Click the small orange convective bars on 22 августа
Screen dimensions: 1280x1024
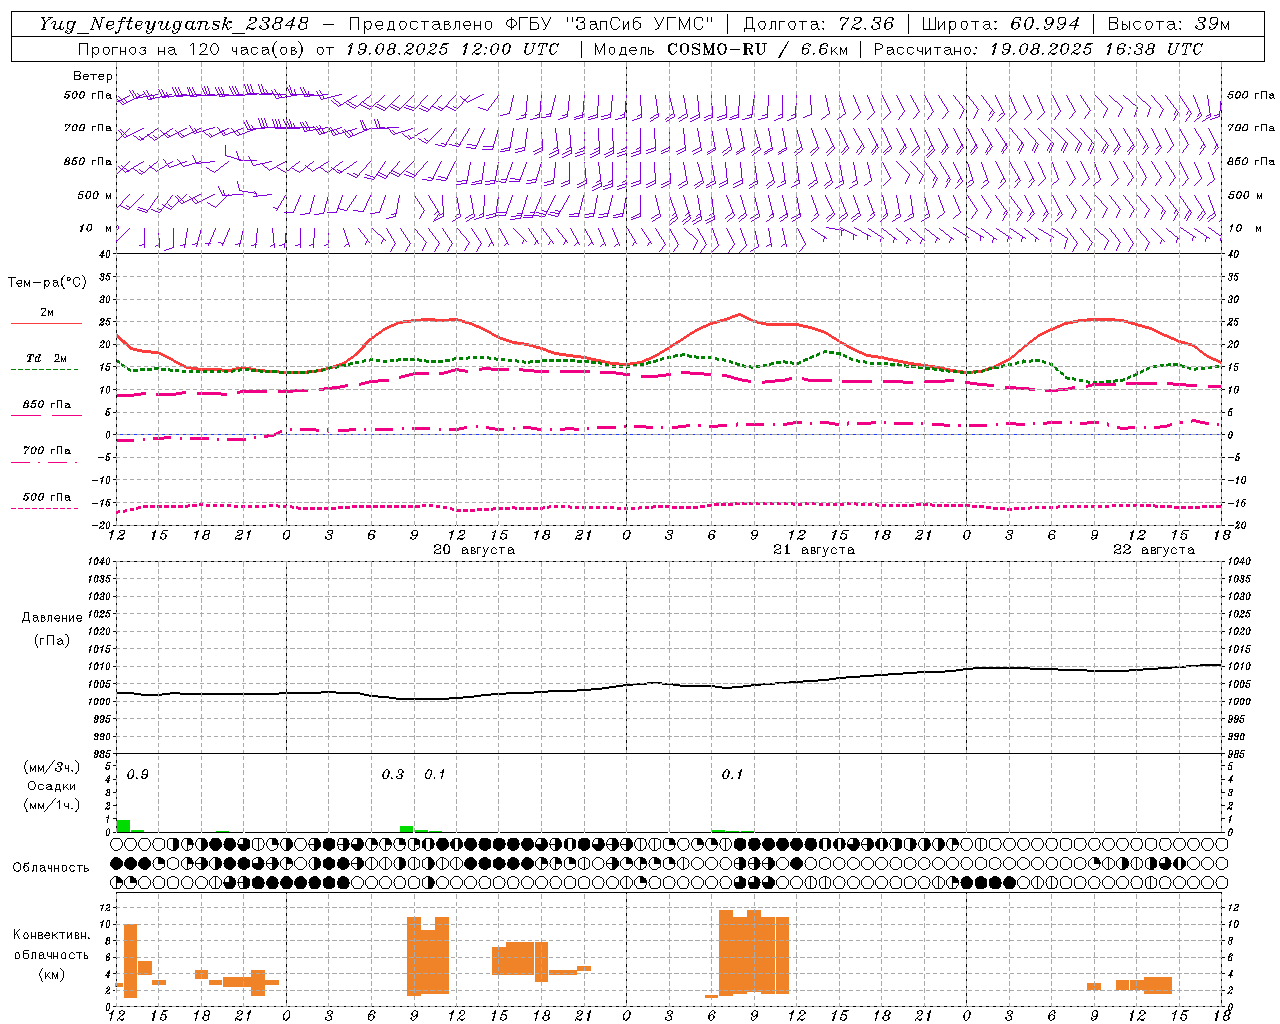1144,985
